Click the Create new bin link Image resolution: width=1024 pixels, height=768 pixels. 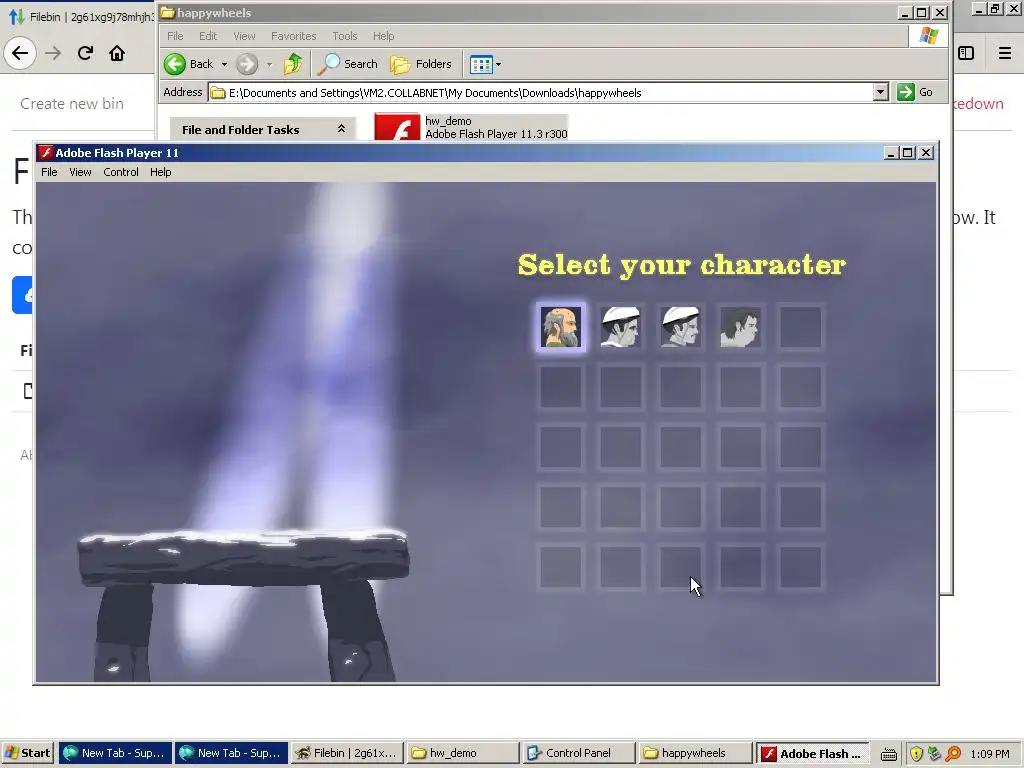(x=72, y=103)
